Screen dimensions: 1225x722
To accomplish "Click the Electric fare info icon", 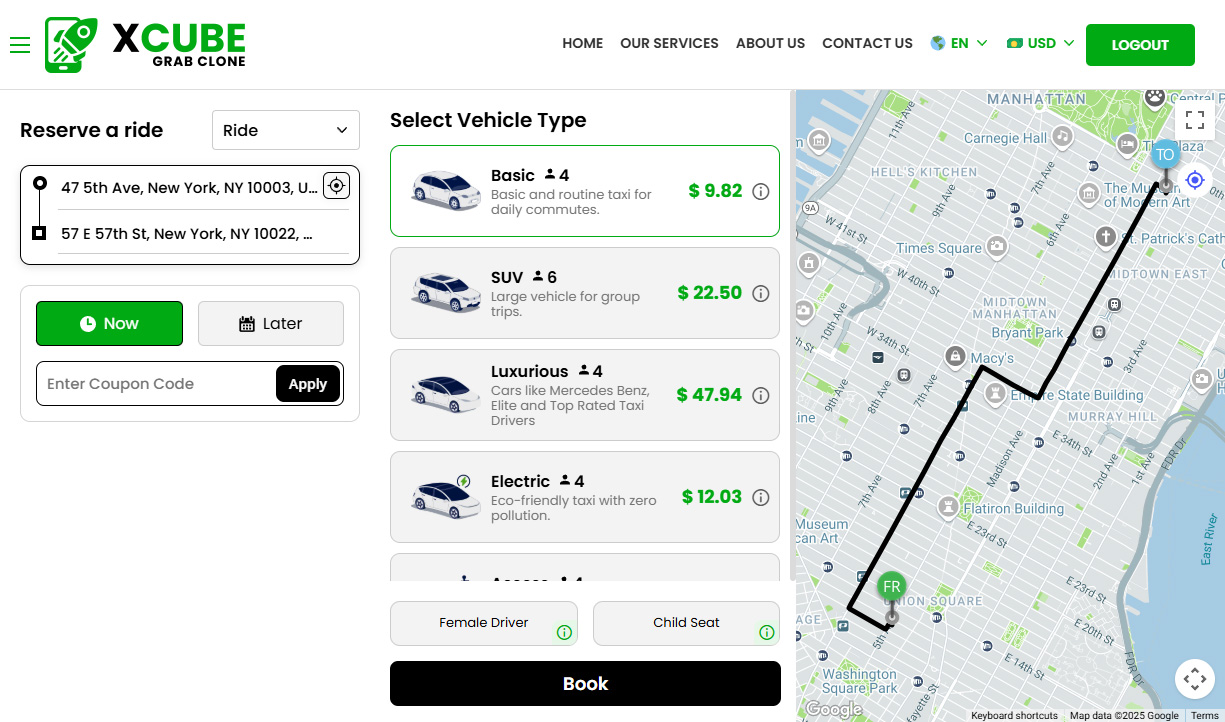I will click(762, 496).
